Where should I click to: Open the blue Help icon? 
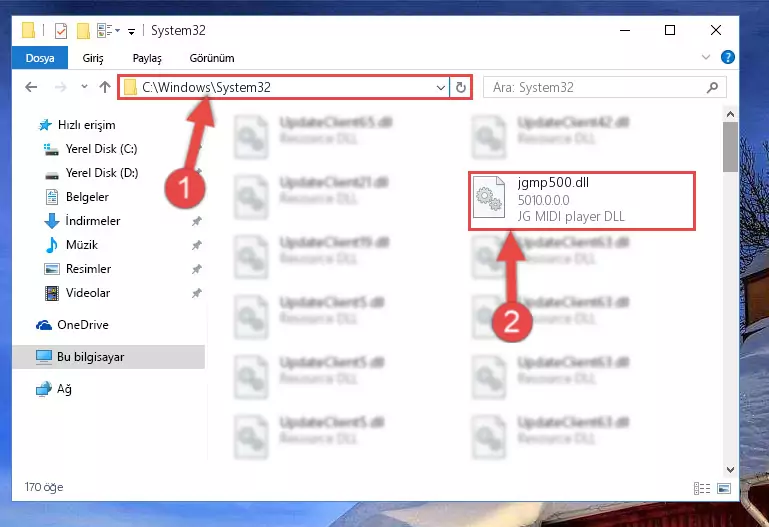click(728, 57)
